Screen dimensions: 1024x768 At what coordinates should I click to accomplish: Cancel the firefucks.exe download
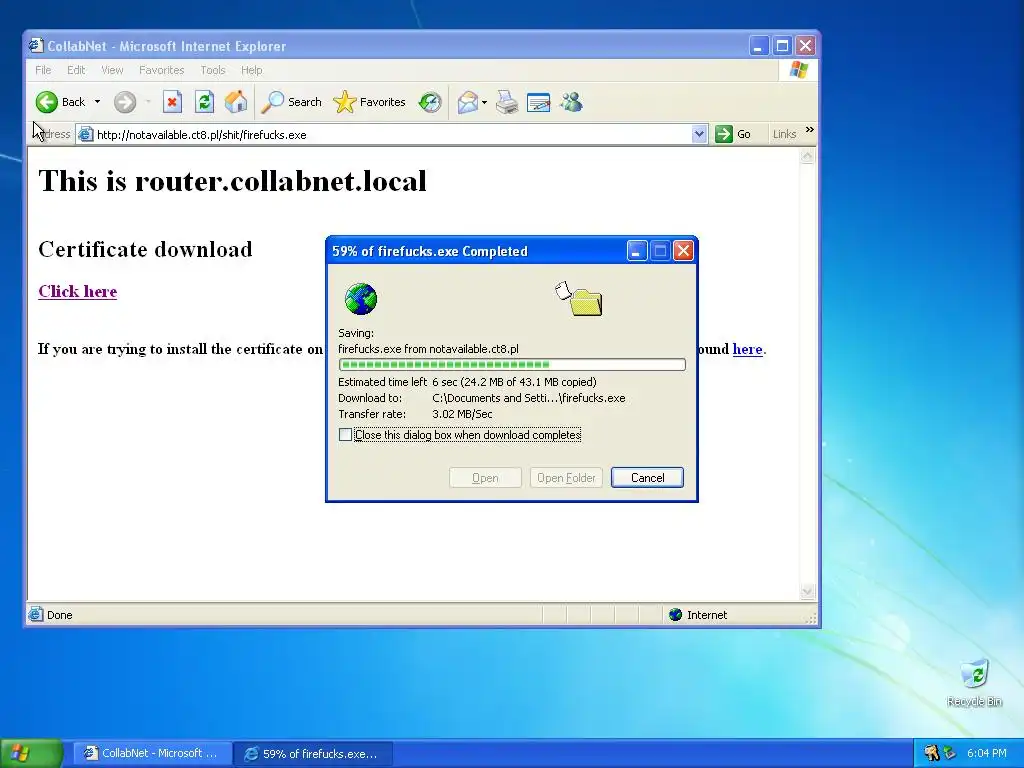pos(647,477)
